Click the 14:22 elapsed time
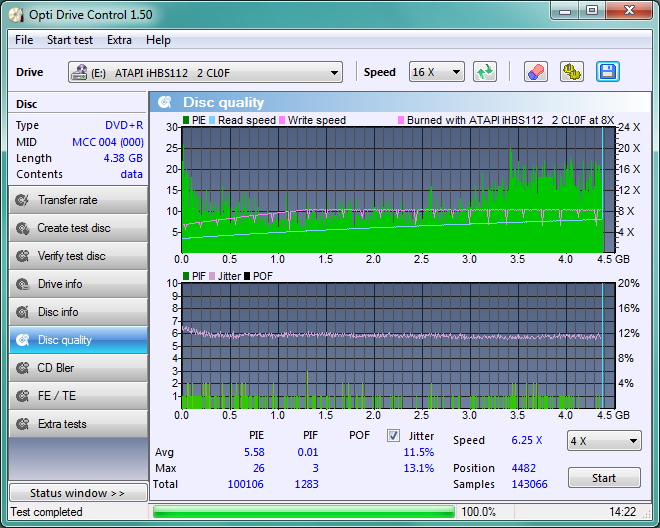Image resolution: width=660 pixels, height=528 pixels. tap(623, 512)
